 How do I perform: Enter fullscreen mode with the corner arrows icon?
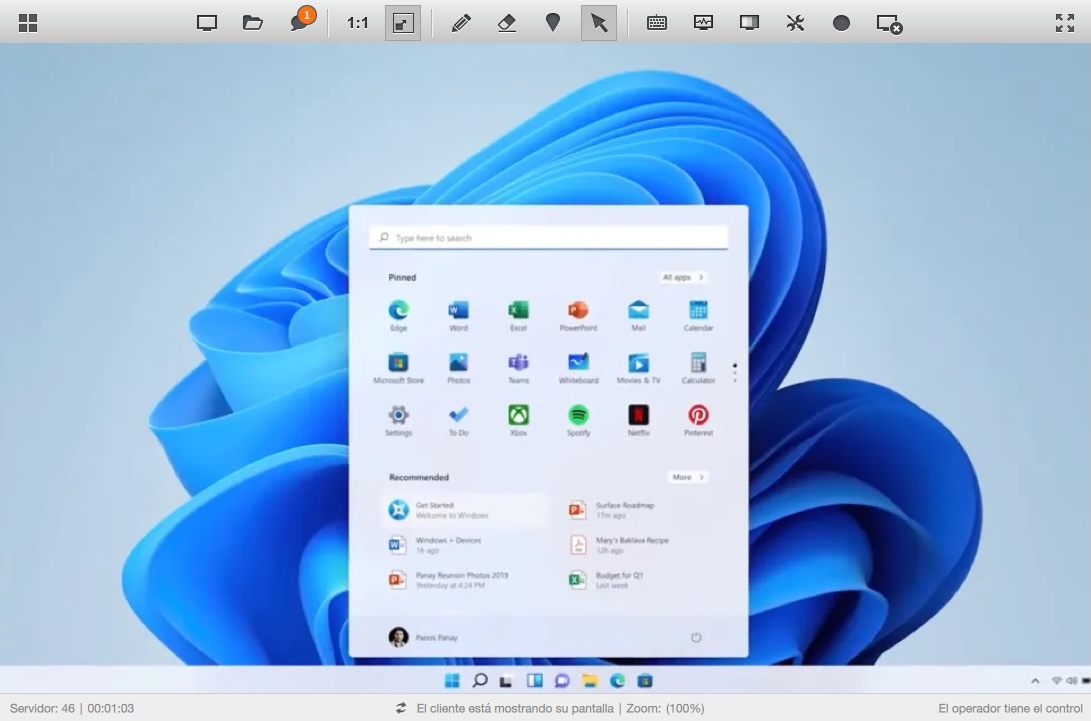tap(1065, 23)
